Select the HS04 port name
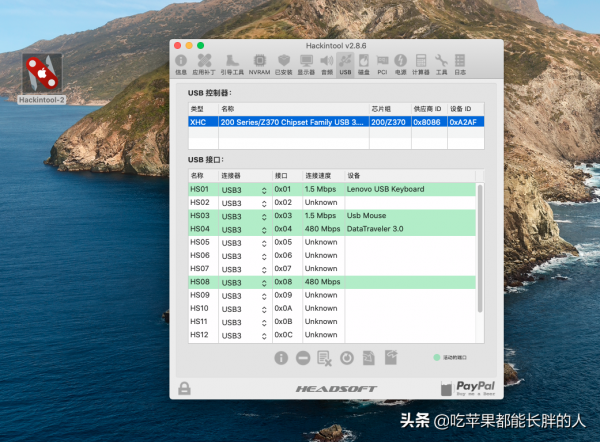Screen dimensions: 600x442 click(200, 229)
